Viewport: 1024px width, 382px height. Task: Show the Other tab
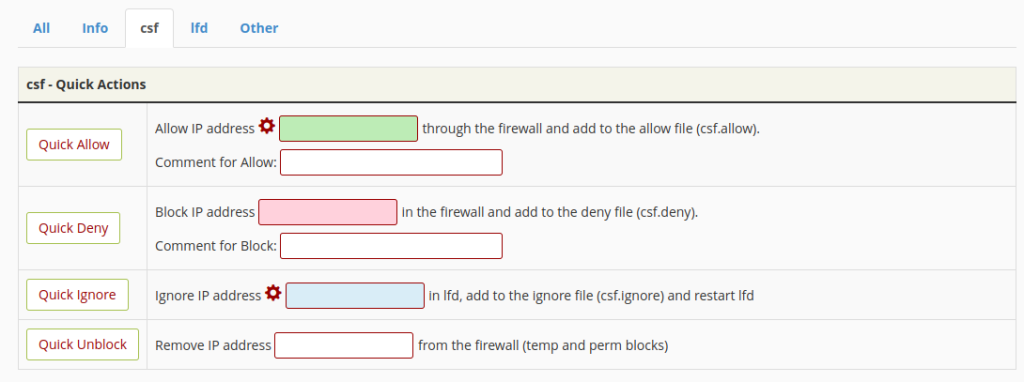pos(259,28)
